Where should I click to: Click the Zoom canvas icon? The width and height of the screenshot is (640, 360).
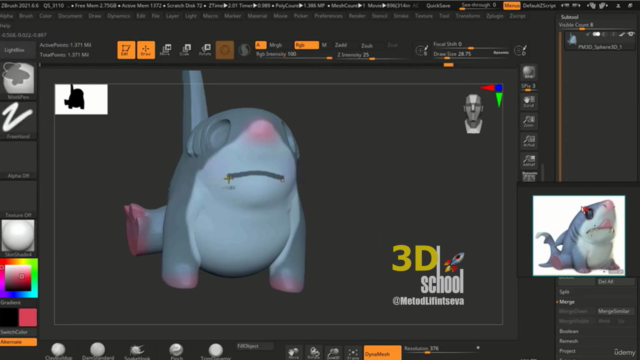point(529,121)
